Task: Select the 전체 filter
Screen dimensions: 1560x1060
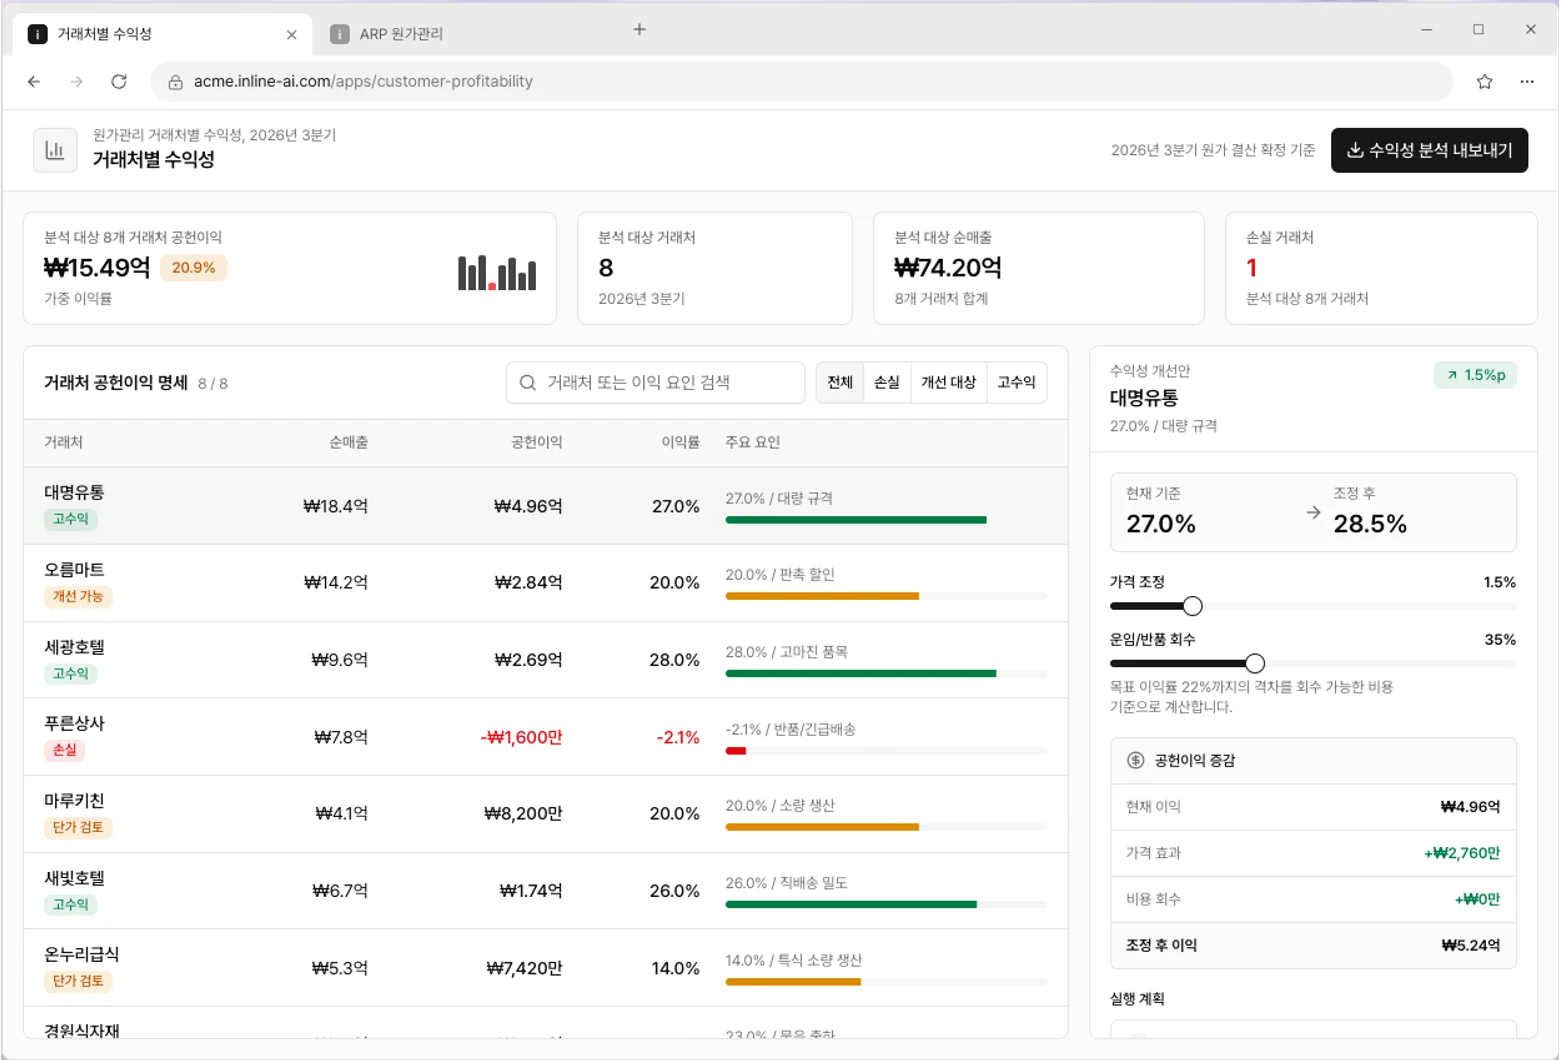Action: [x=840, y=382]
